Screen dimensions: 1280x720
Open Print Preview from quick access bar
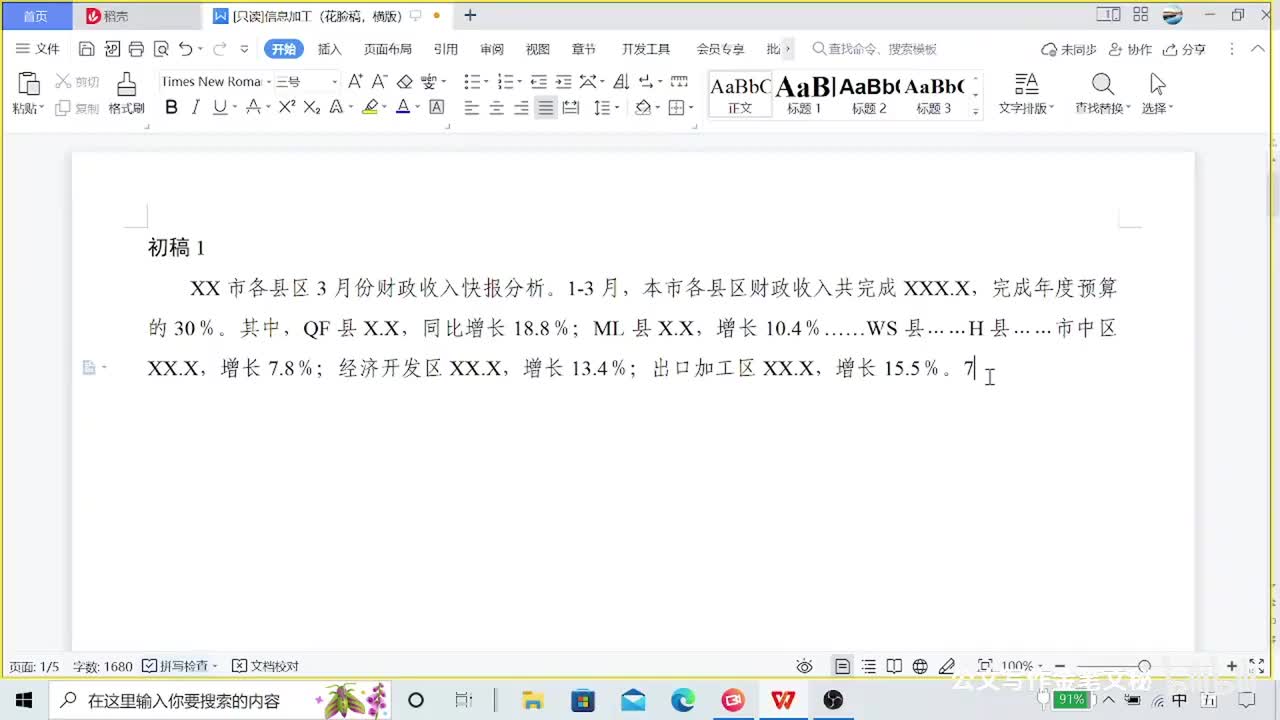[161, 49]
